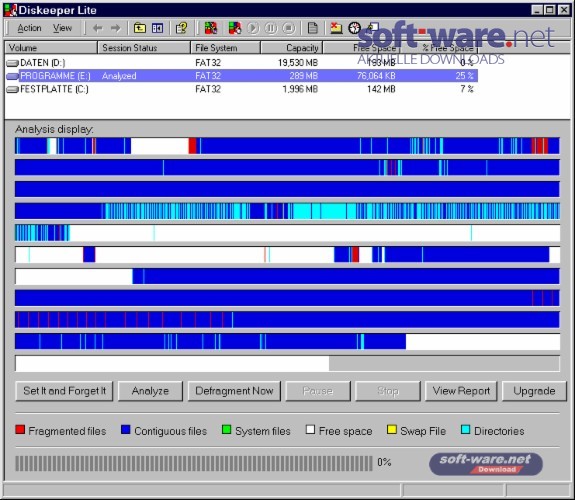The height and width of the screenshot is (500, 575).
Task: Toggle the show/hide console tree icon
Action: (x=158, y=28)
